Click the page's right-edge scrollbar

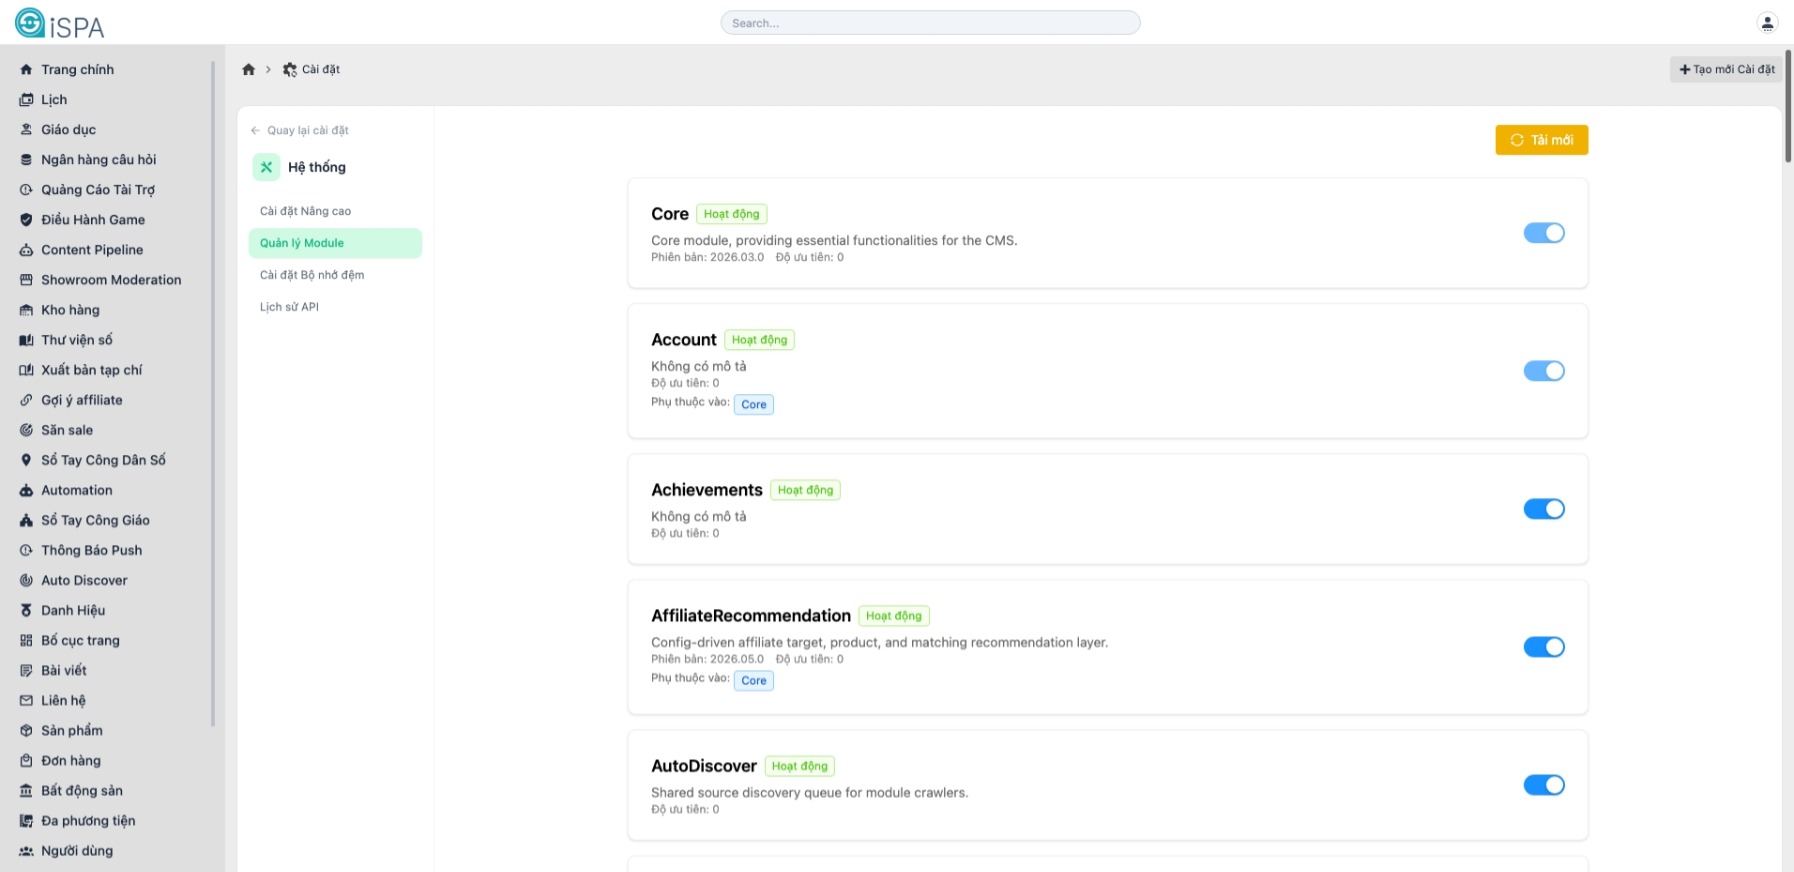pos(1788,105)
